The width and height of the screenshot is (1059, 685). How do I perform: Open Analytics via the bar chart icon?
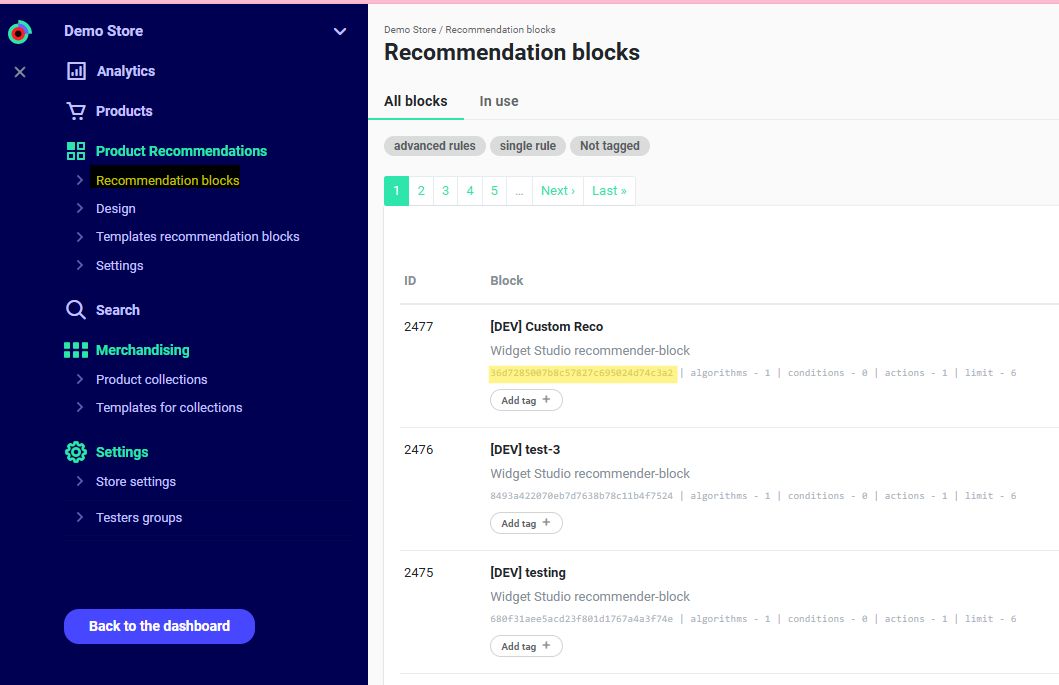(76, 71)
